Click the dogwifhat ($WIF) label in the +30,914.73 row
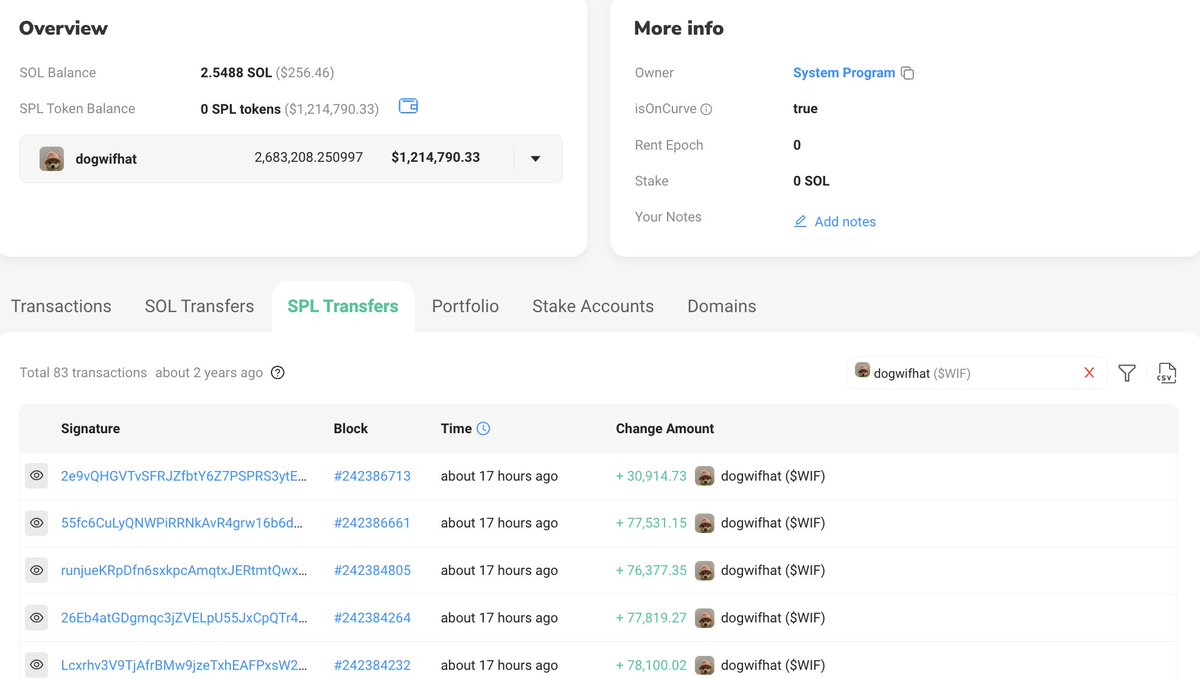The width and height of the screenshot is (1200, 679). 773,476
